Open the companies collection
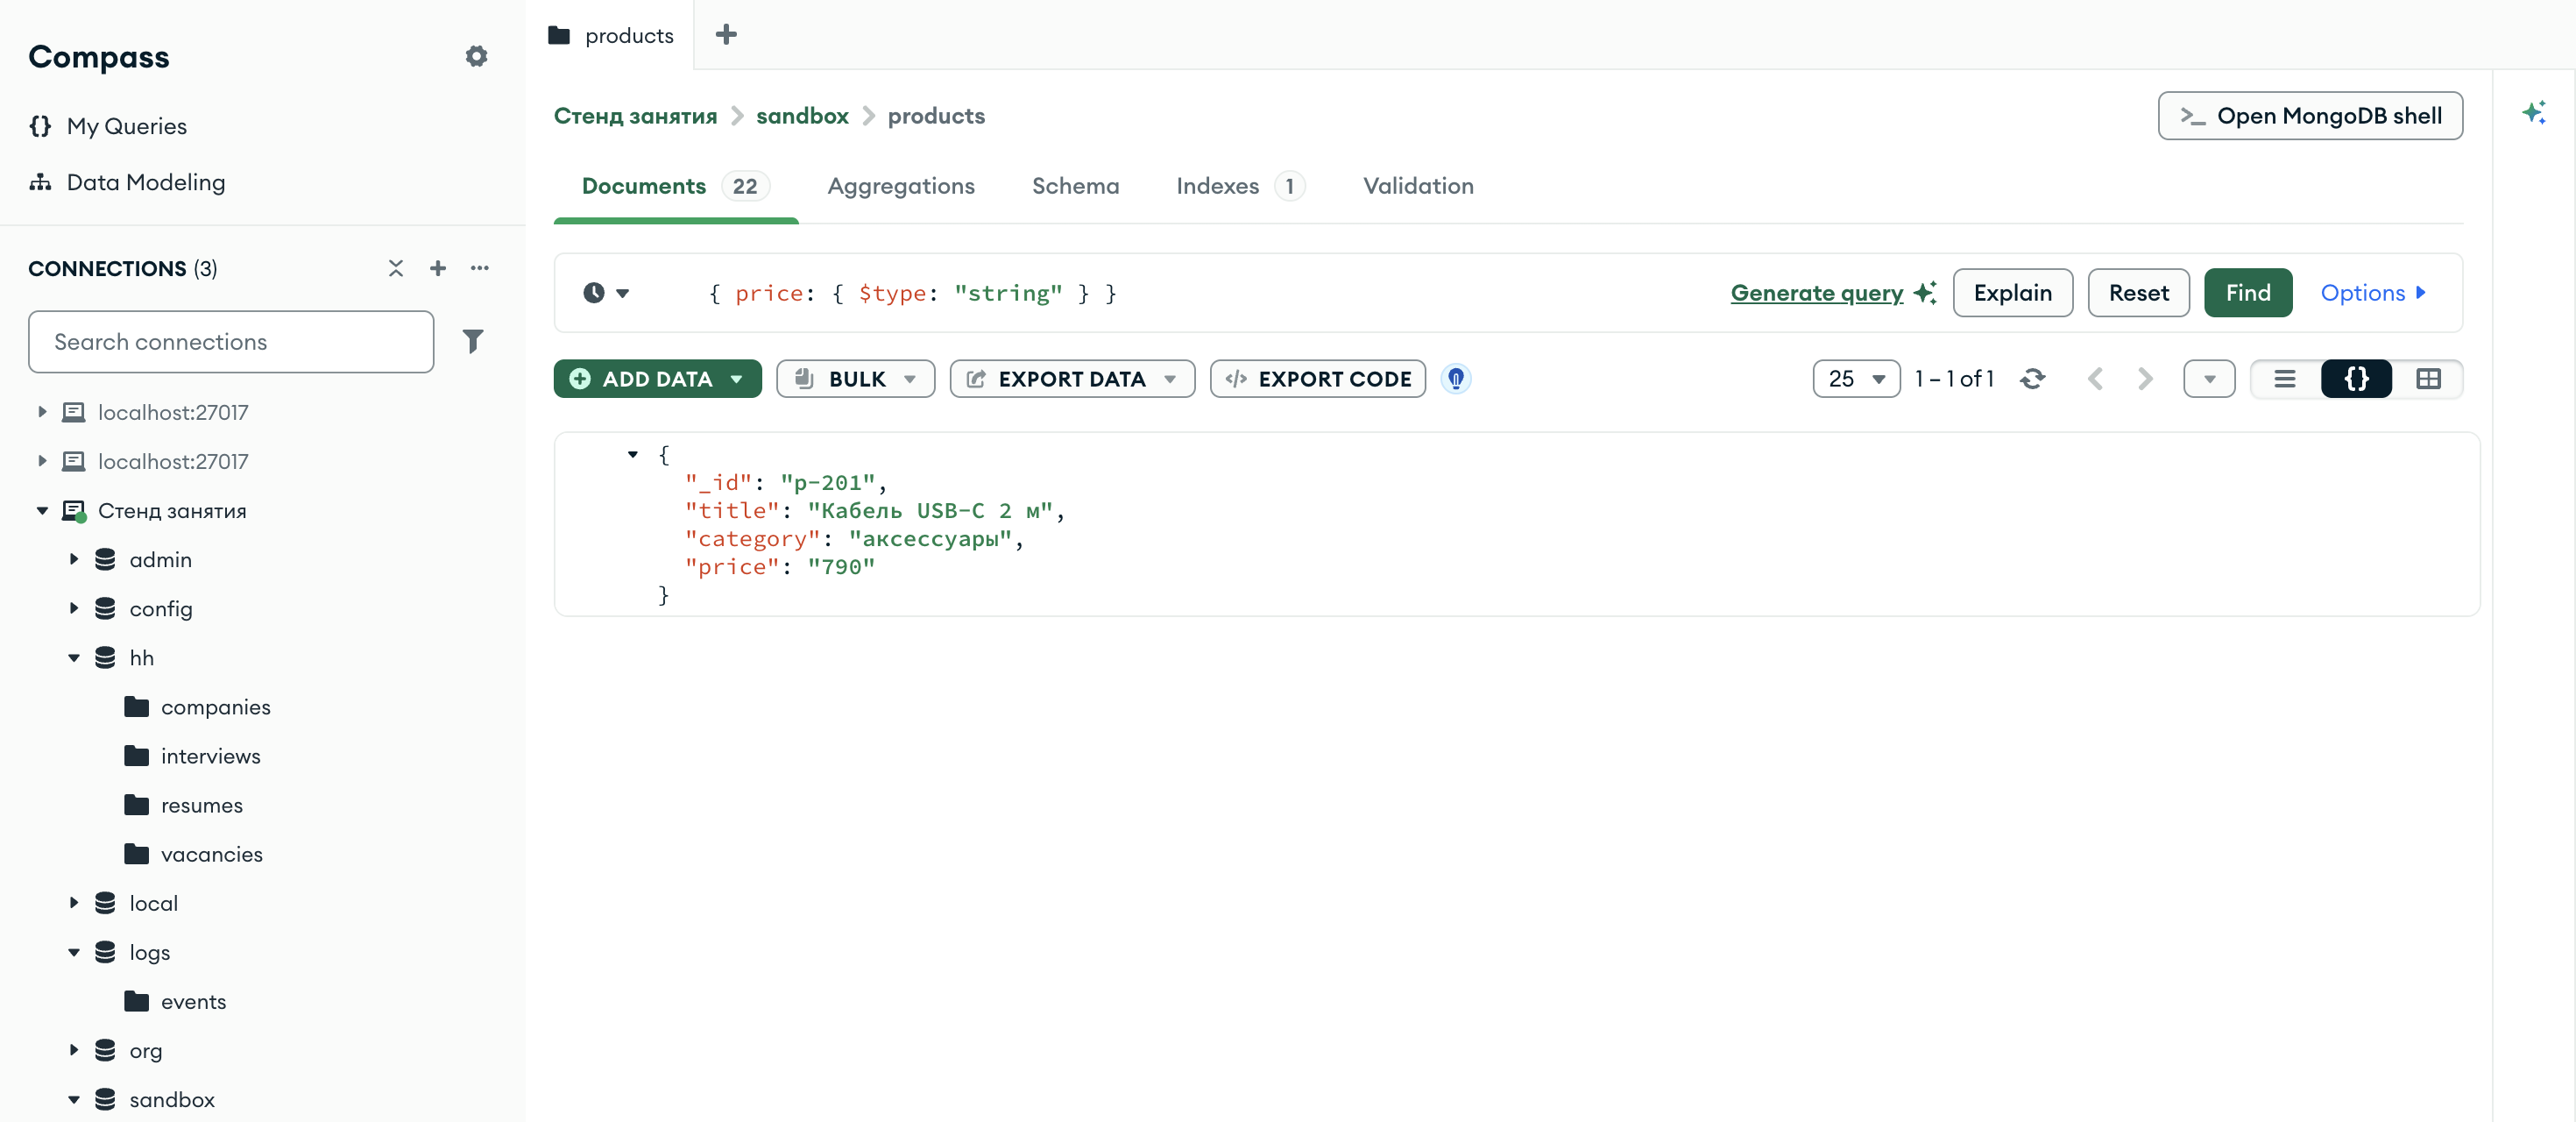This screenshot has height=1122, width=2576. [215, 707]
